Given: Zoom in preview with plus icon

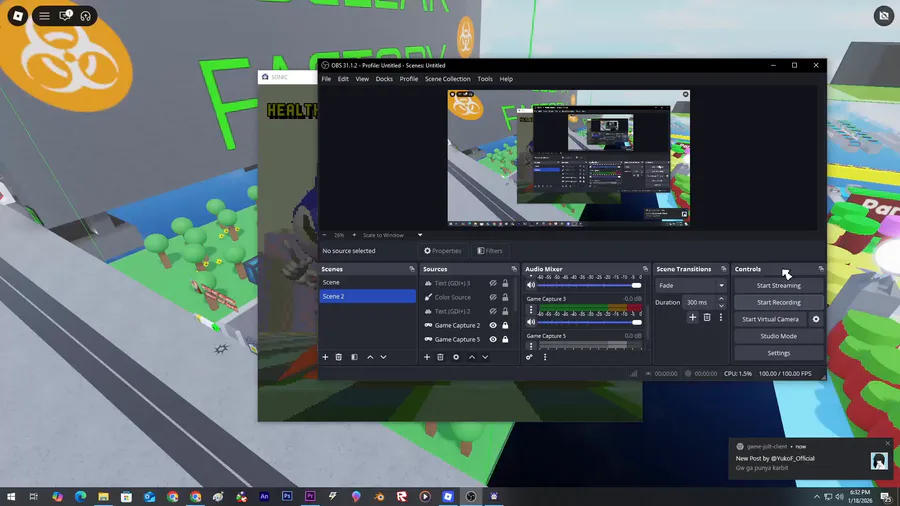Looking at the screenshot, I should coord(354,235).
